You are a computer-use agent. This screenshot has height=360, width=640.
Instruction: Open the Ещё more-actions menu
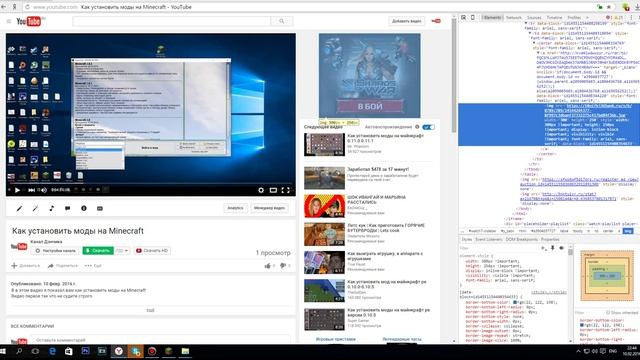tap(93, 266)
